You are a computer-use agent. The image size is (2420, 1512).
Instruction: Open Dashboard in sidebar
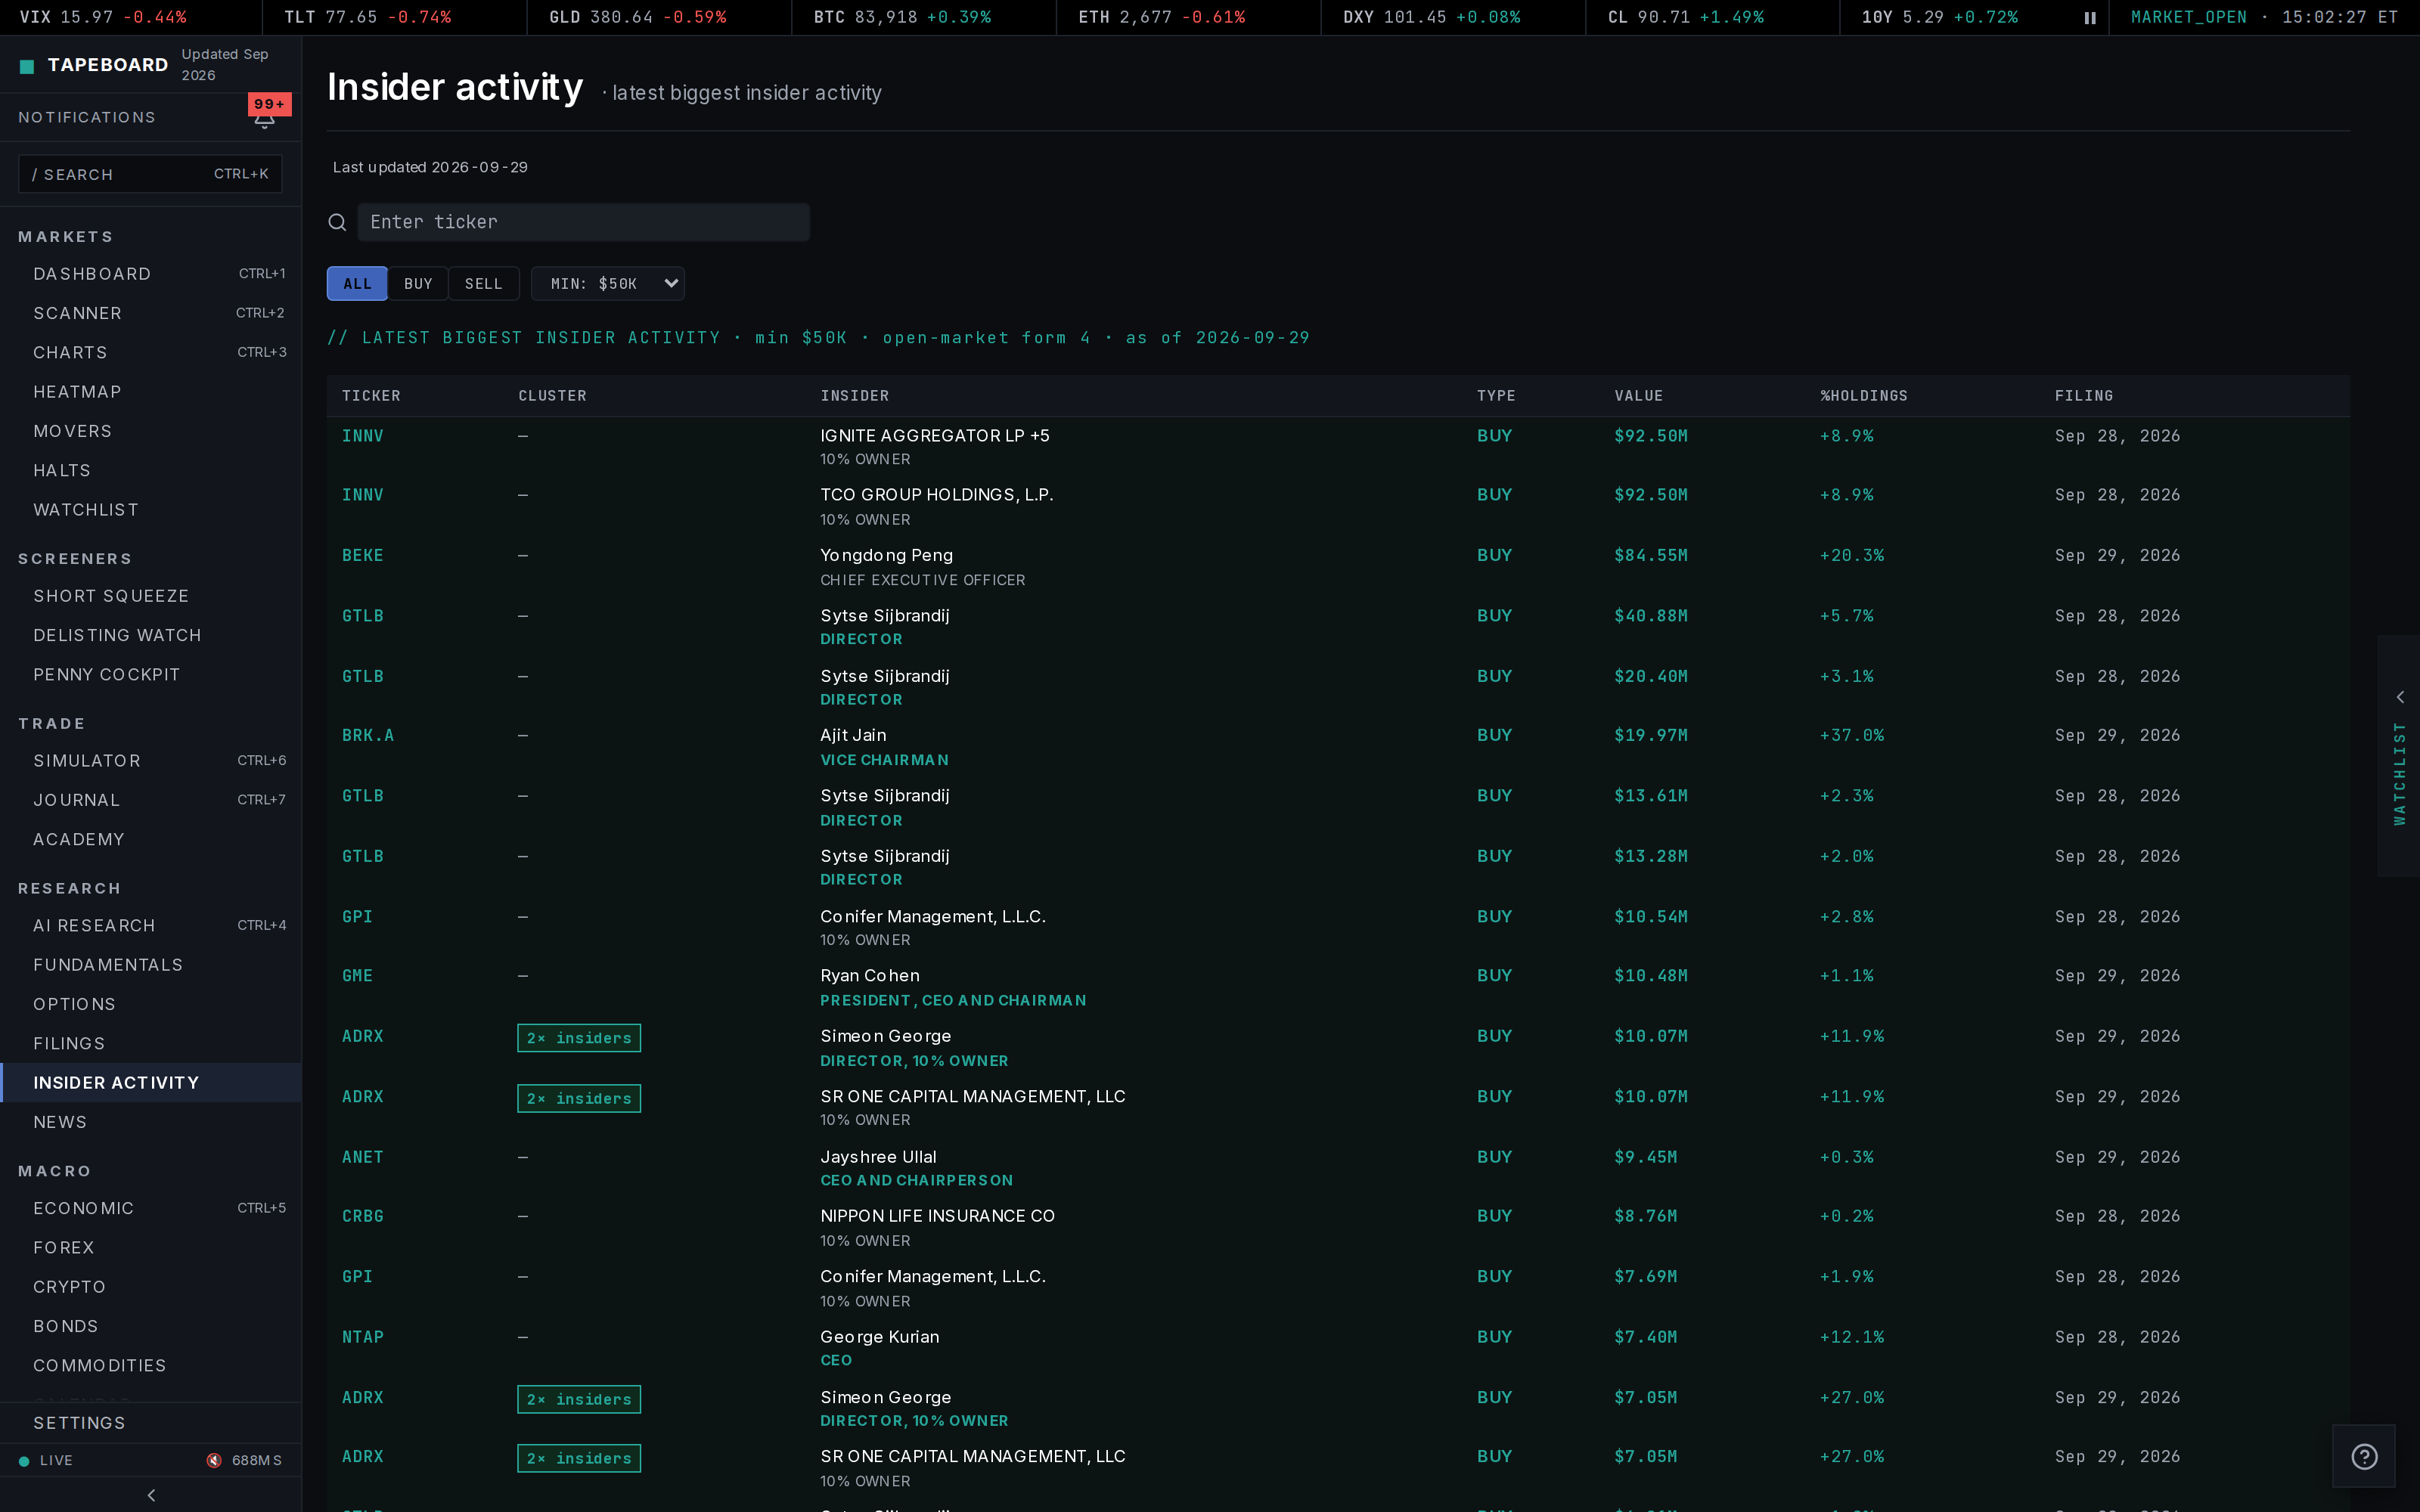151,274
